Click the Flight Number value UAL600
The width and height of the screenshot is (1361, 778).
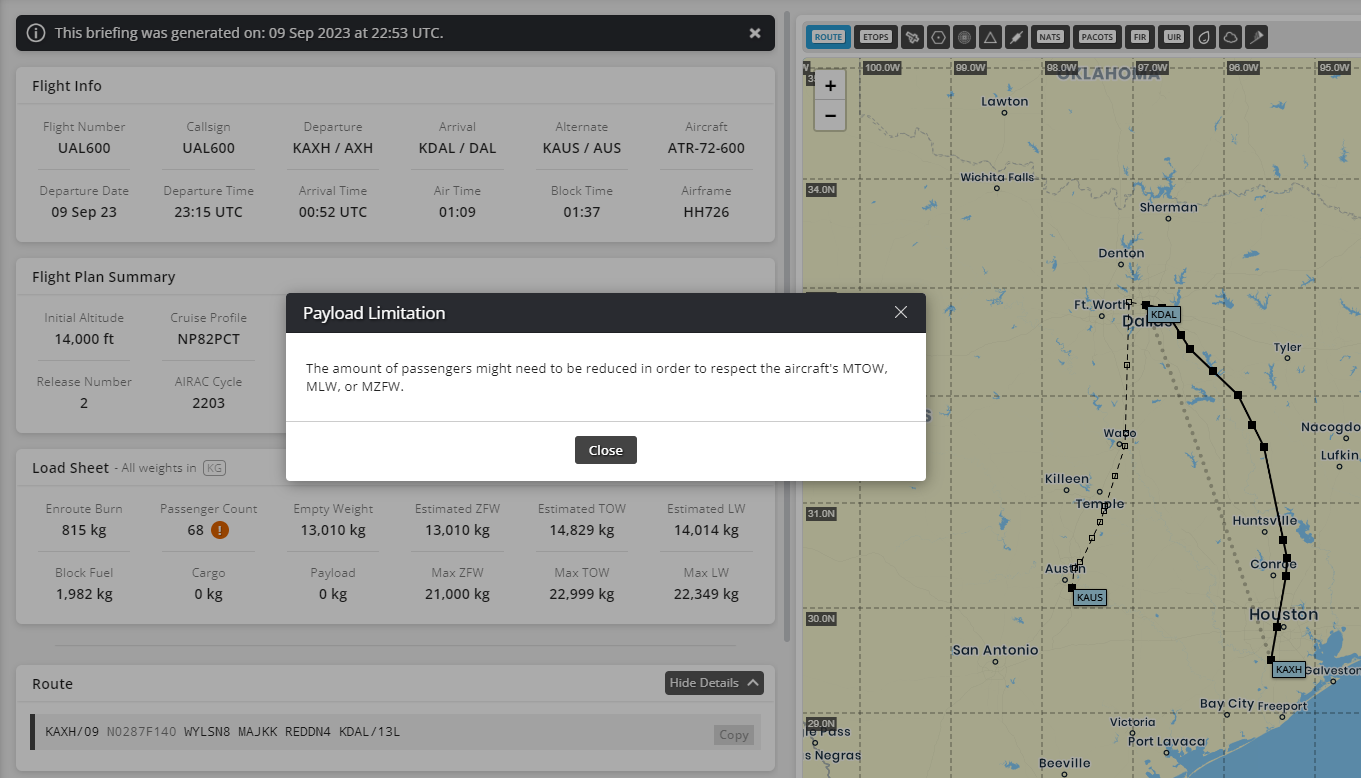coord(84,148)
